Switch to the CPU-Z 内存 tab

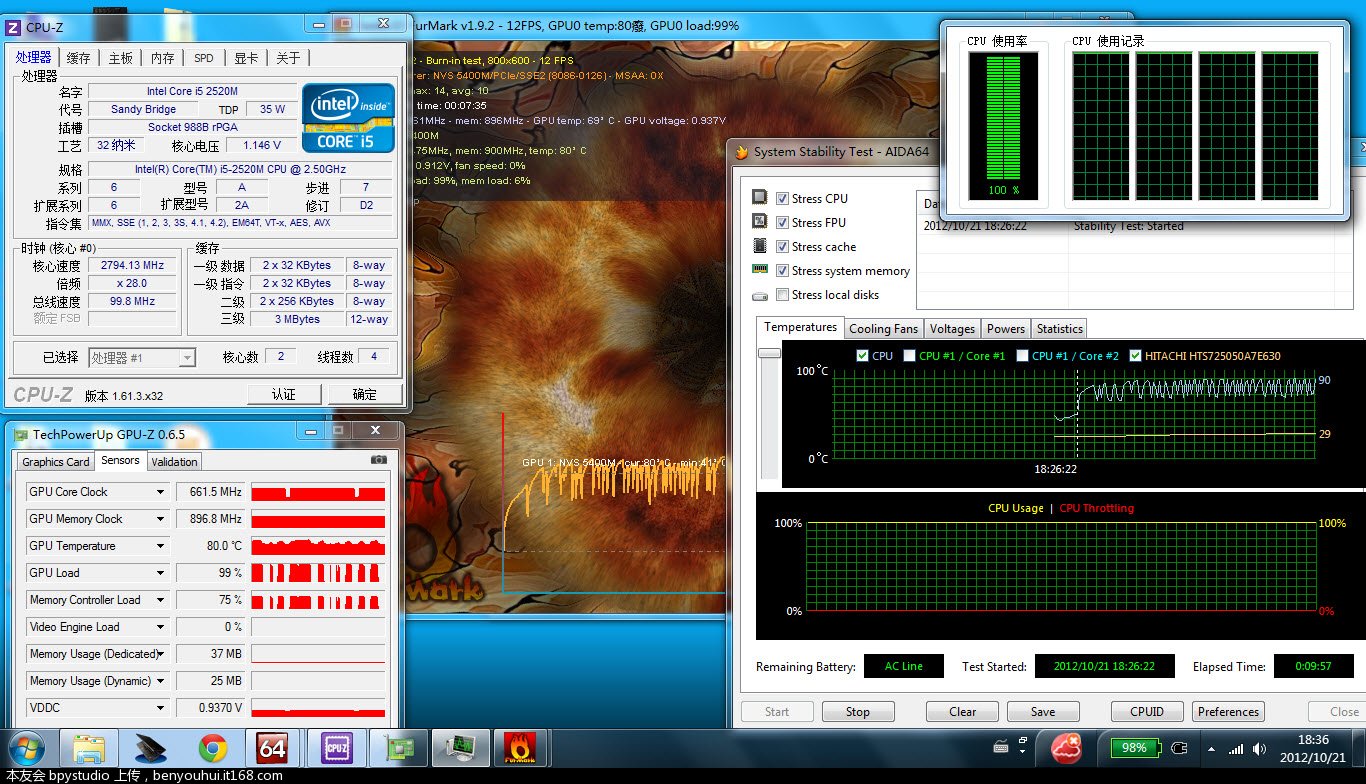click(162, 58)
